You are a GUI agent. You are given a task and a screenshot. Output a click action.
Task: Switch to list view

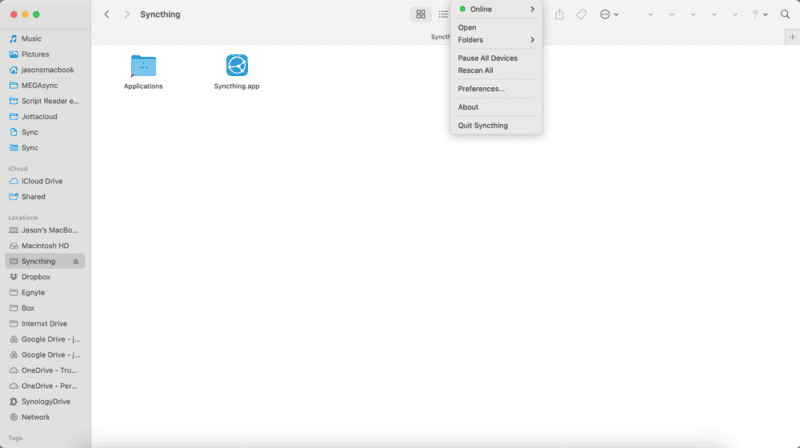pyautogui.click(x=442, y=14)
